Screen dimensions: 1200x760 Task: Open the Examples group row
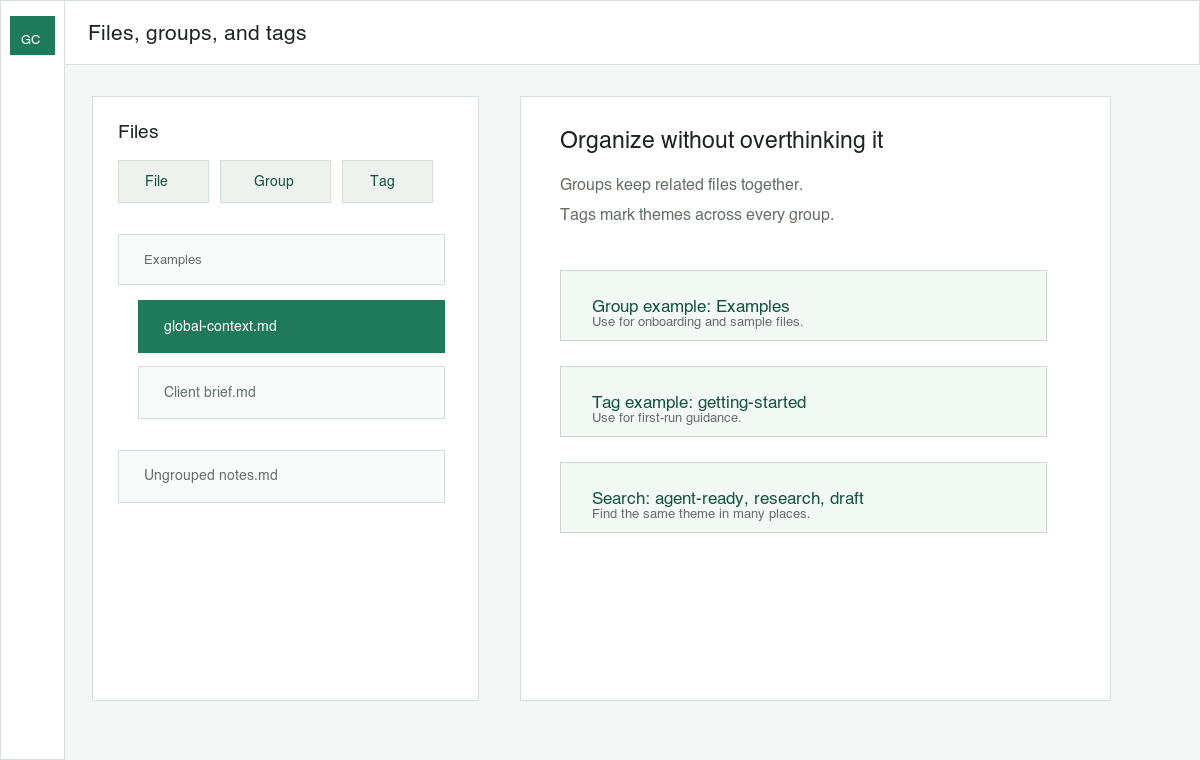(x=281, y=259)
